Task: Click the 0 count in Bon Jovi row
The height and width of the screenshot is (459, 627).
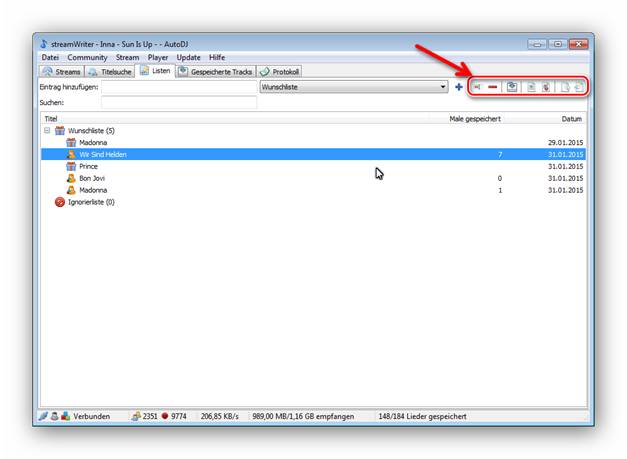Action: (x=500, y=178)
